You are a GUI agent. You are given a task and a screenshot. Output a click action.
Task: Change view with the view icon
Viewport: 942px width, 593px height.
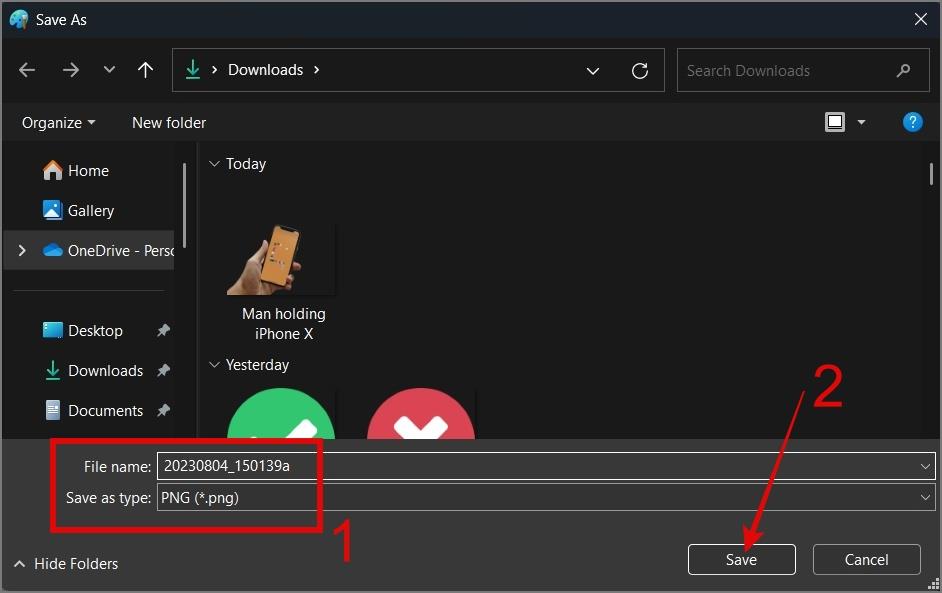(834, 122)
